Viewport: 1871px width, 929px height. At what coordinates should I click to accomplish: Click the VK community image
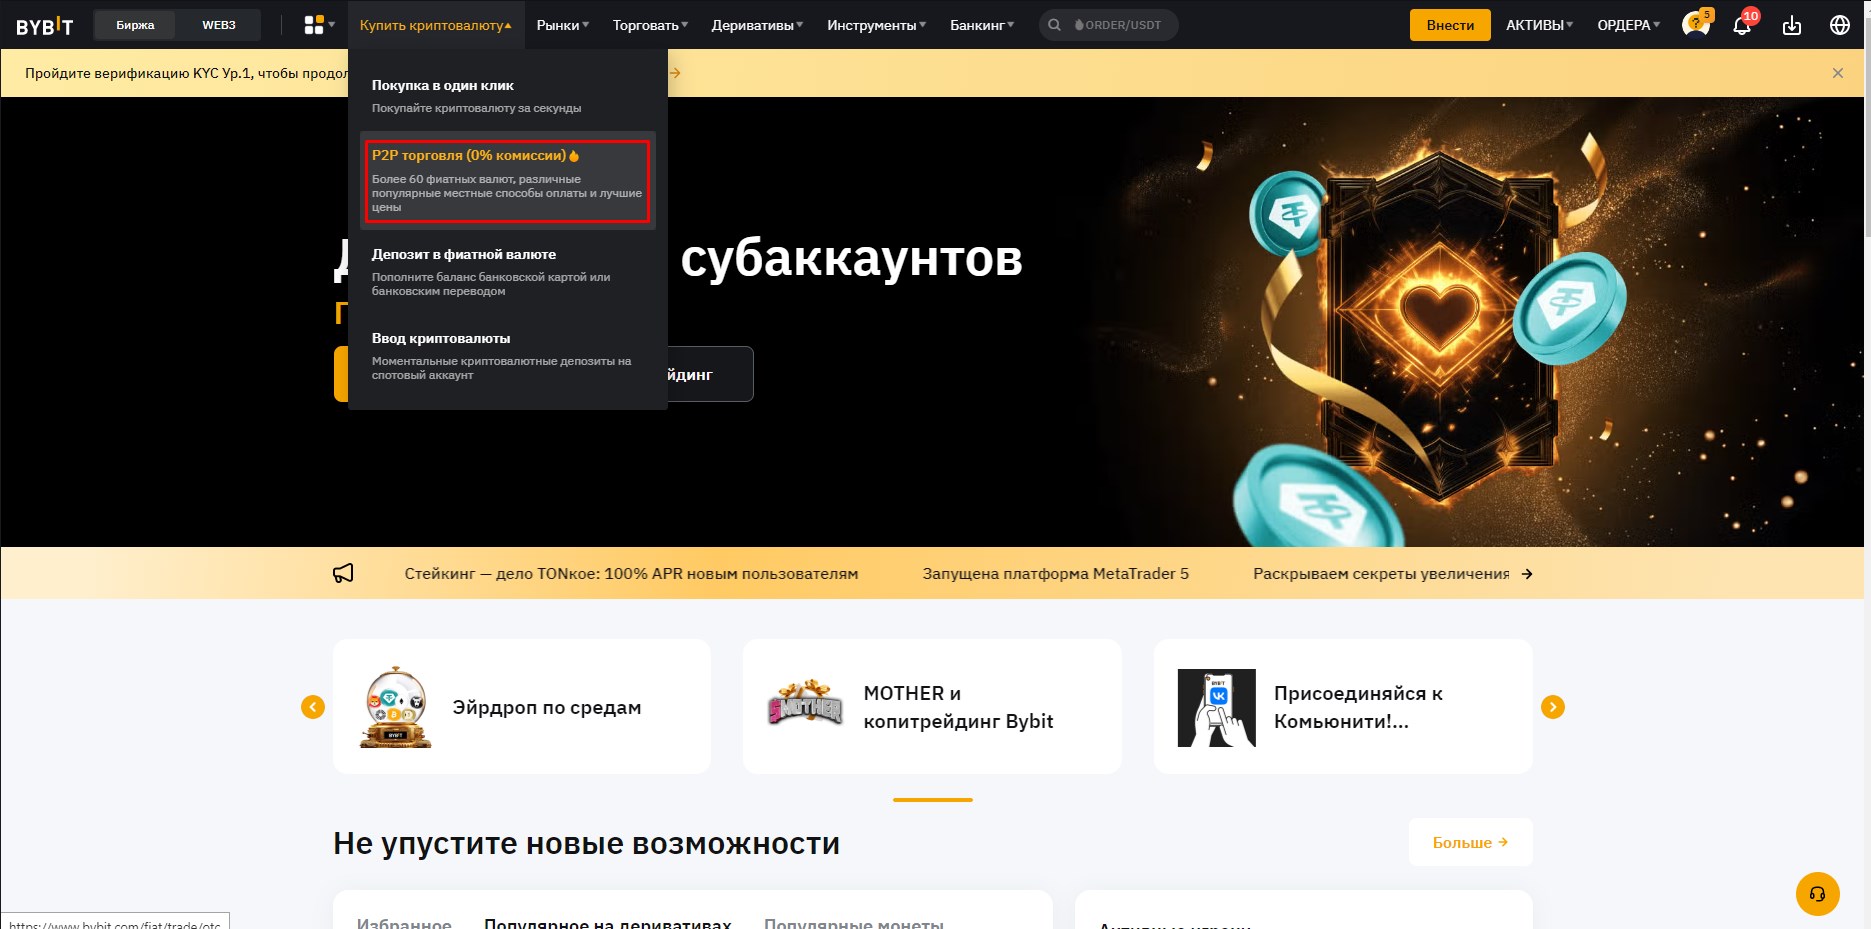pos(1216,708)
